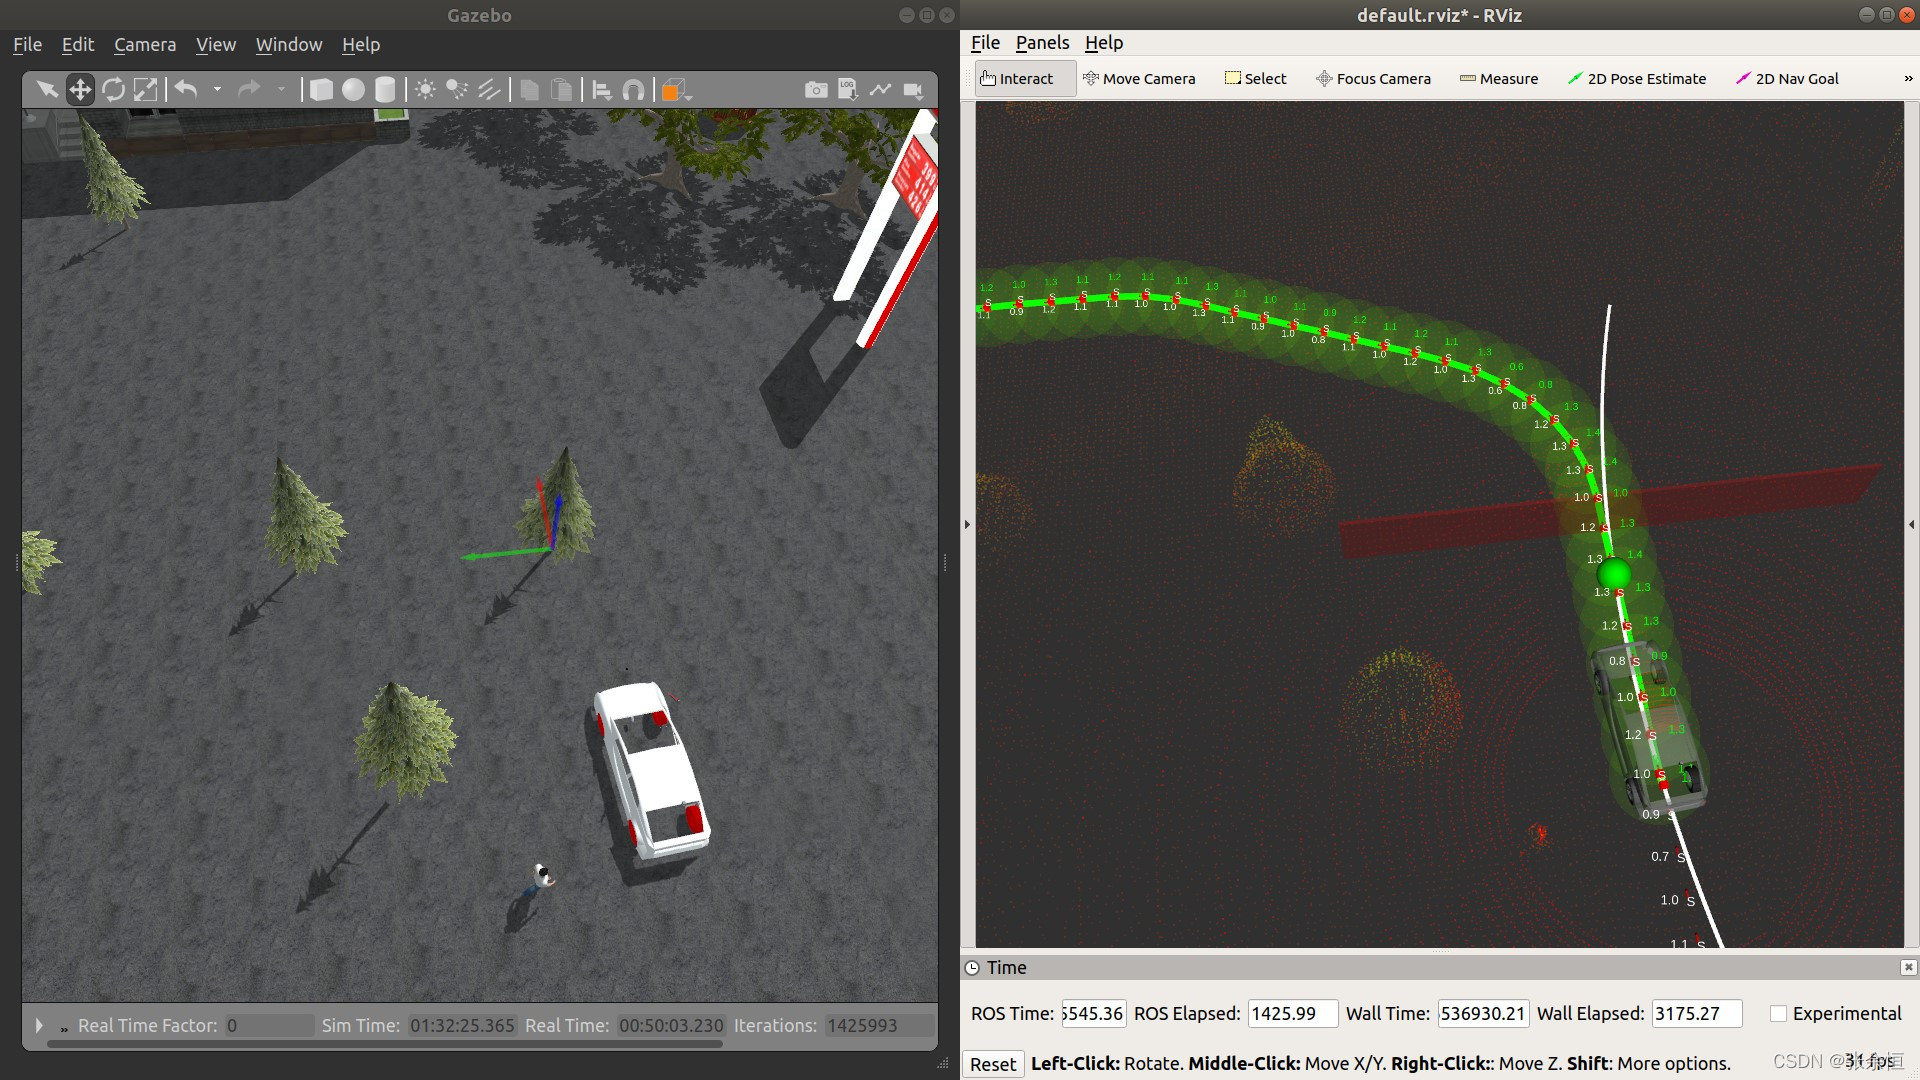Image resolution: width=1920 pixels, height=1080 pixels.
Task: Insert a sphere shape in Gazebo
Action: 353,90
